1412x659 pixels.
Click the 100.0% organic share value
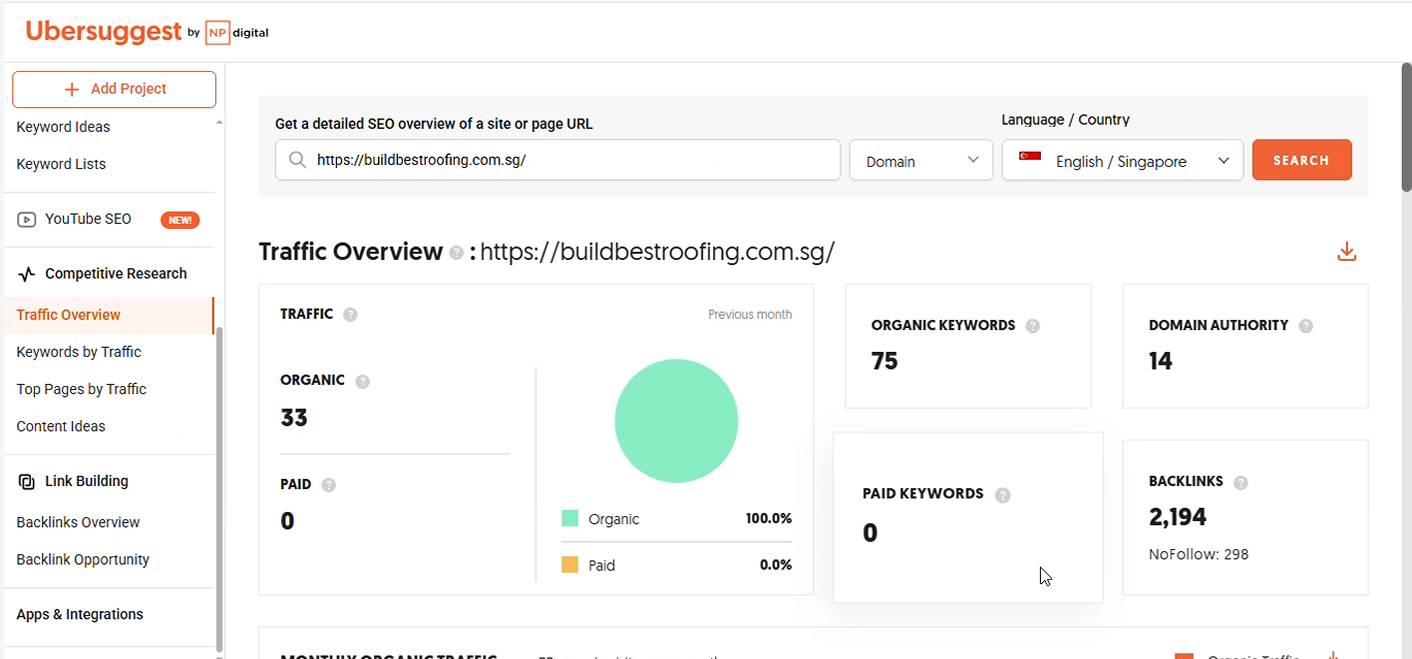click(769, 518)
